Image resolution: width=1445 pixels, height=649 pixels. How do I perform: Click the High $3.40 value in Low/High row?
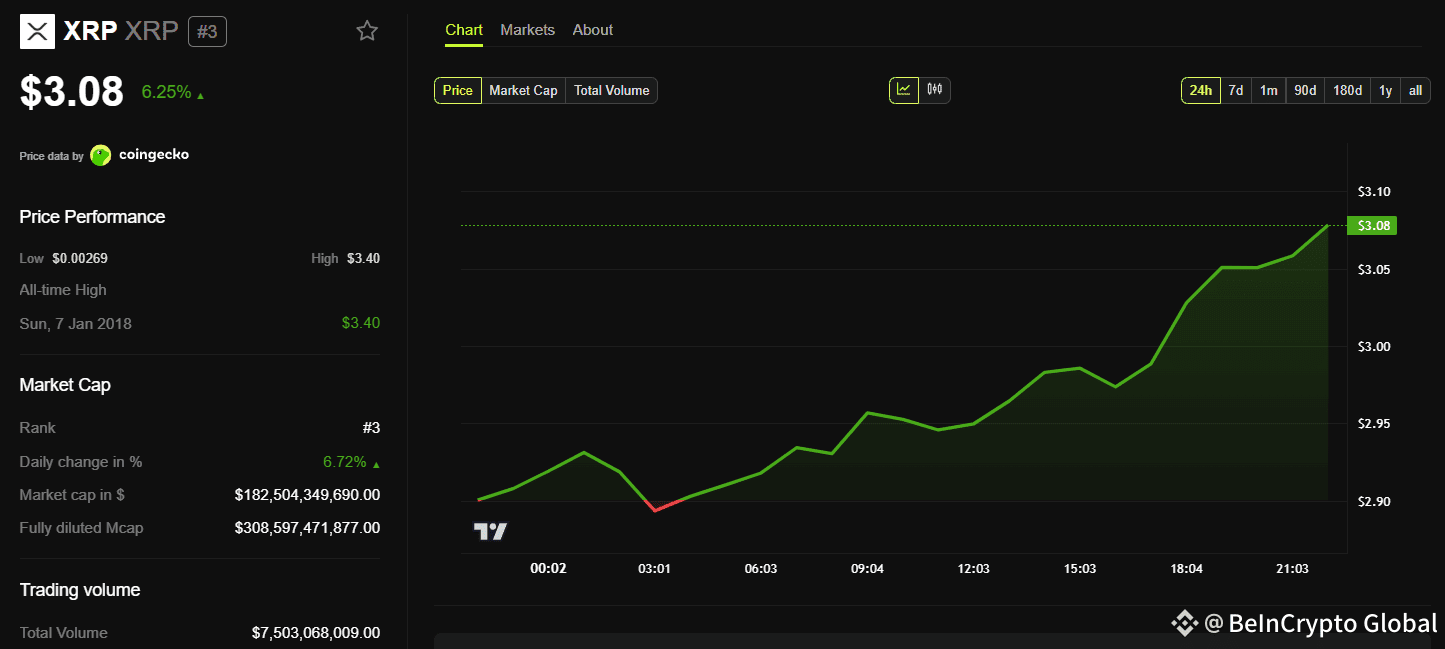(x=363, y=258)
